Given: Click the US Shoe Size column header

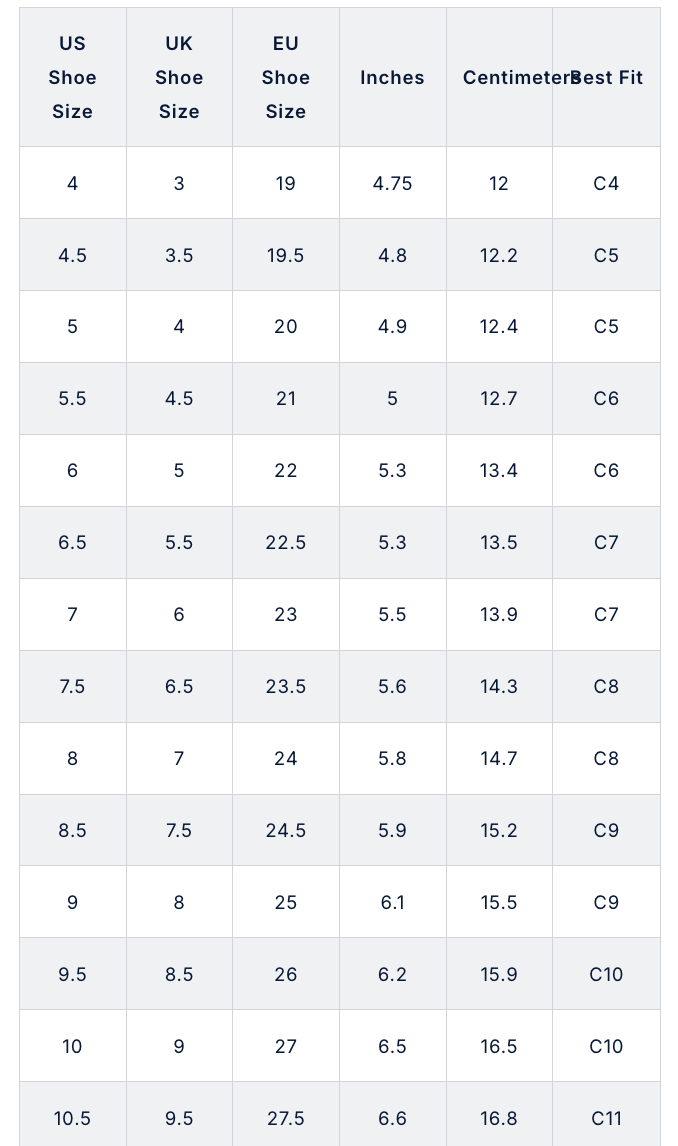Looking at the screenshot, I should [x=72, y=77].
